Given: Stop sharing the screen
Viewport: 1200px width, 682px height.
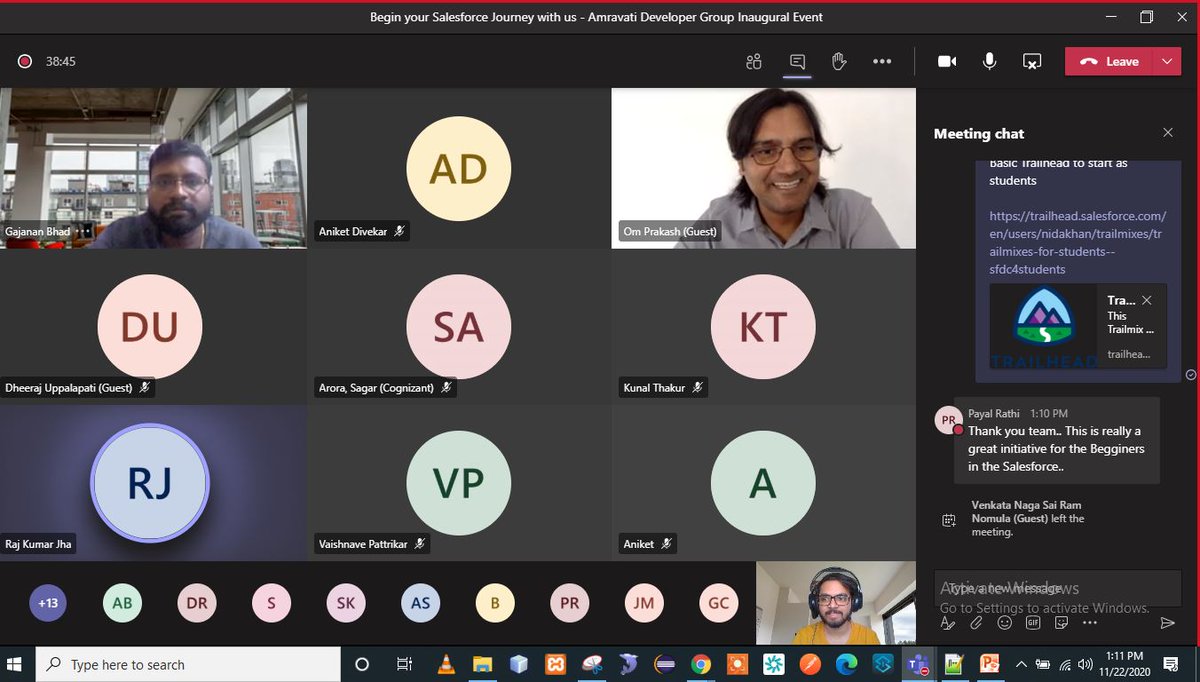Looking at the screenshot, I should coord(1032,62).
